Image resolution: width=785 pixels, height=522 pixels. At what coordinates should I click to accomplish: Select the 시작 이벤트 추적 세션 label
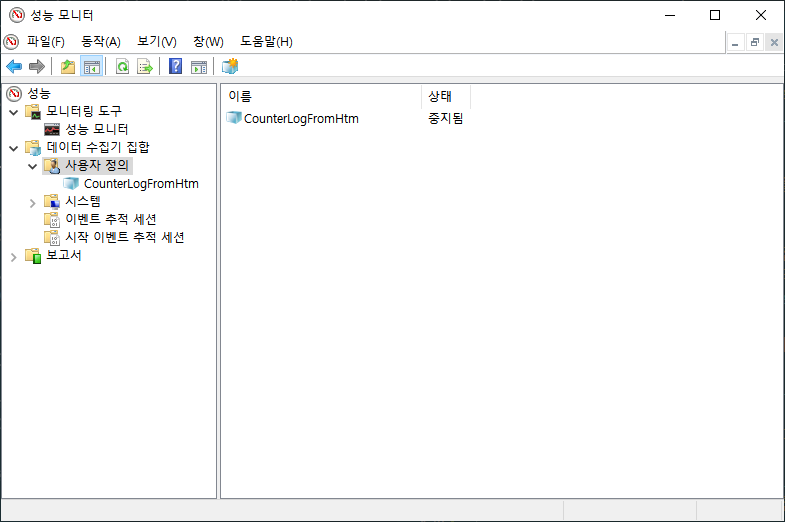125,237
